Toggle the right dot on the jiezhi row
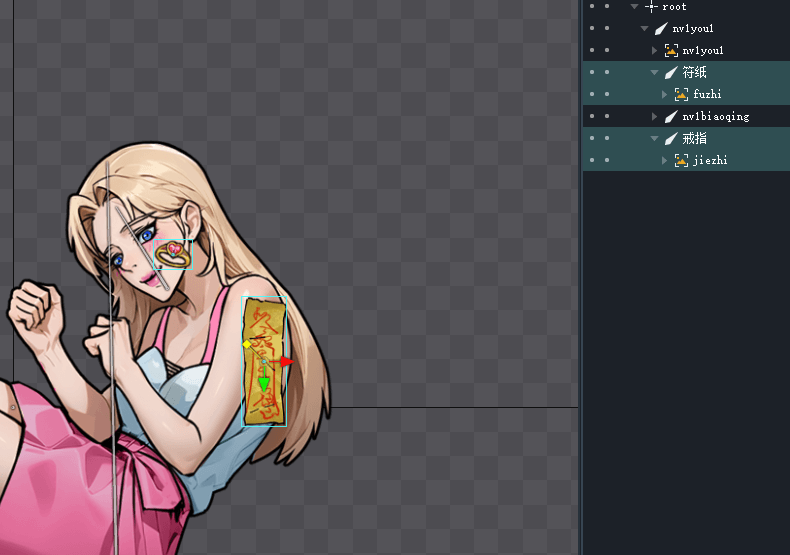790x555 pixels. click(x=607, y=161)
